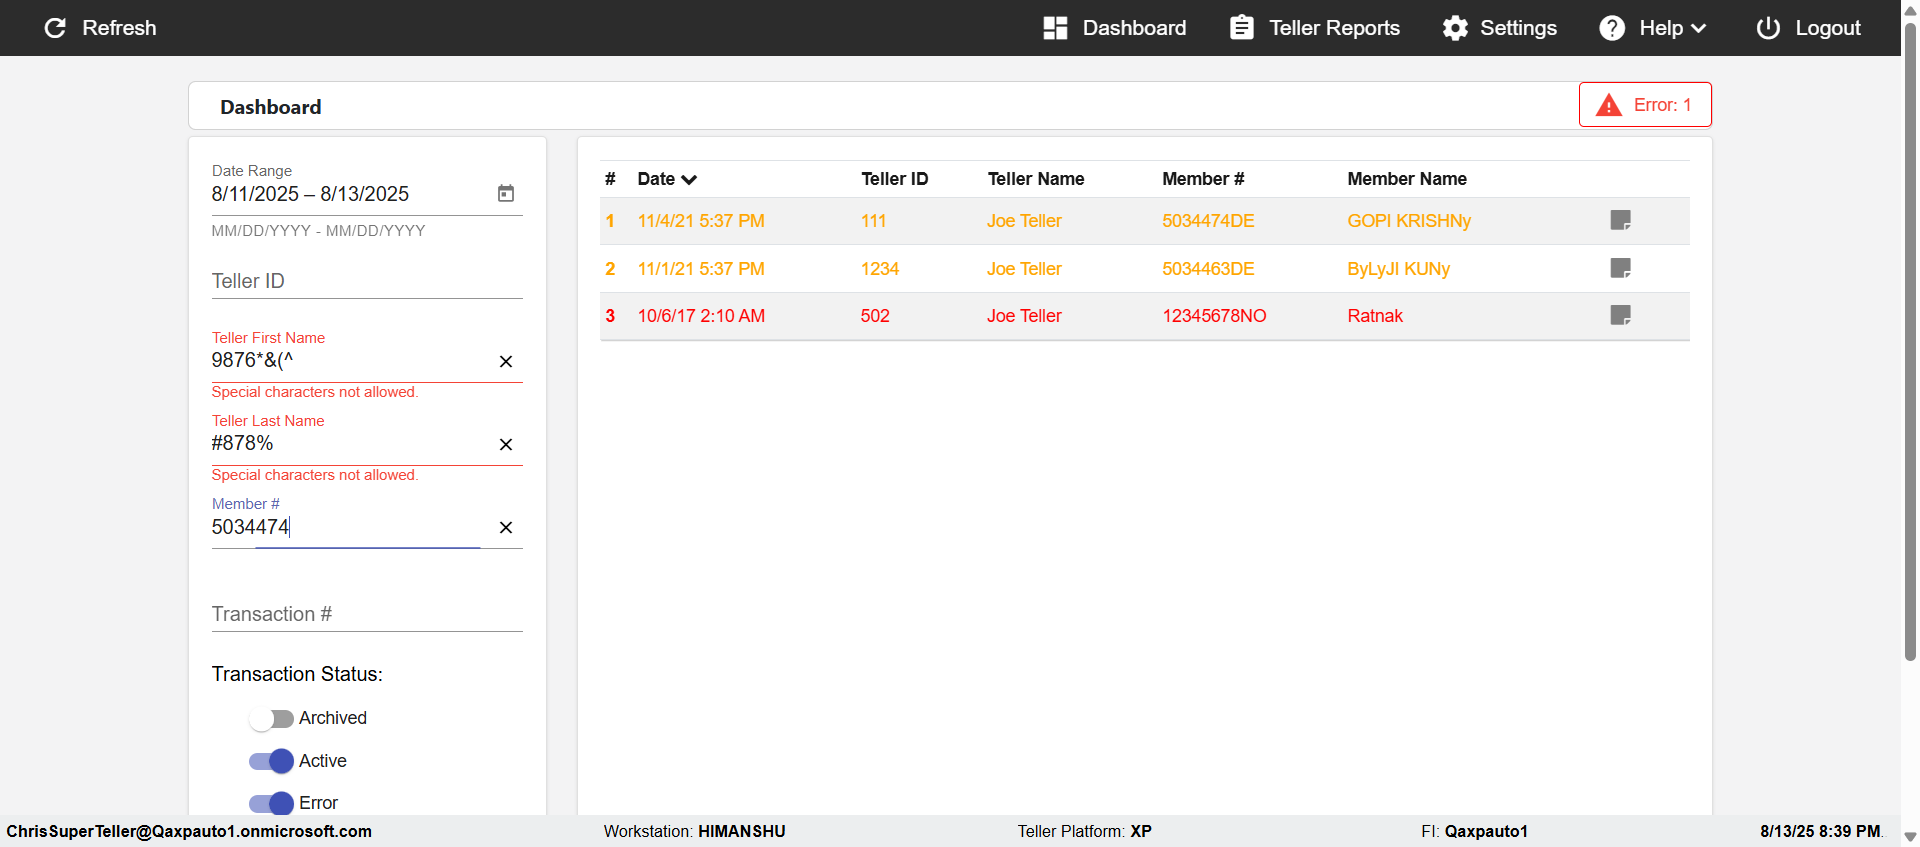1920x847 pixels.
Task: Open note icon for GOPI KRISHNy row
Action: tap(1620, 220)
